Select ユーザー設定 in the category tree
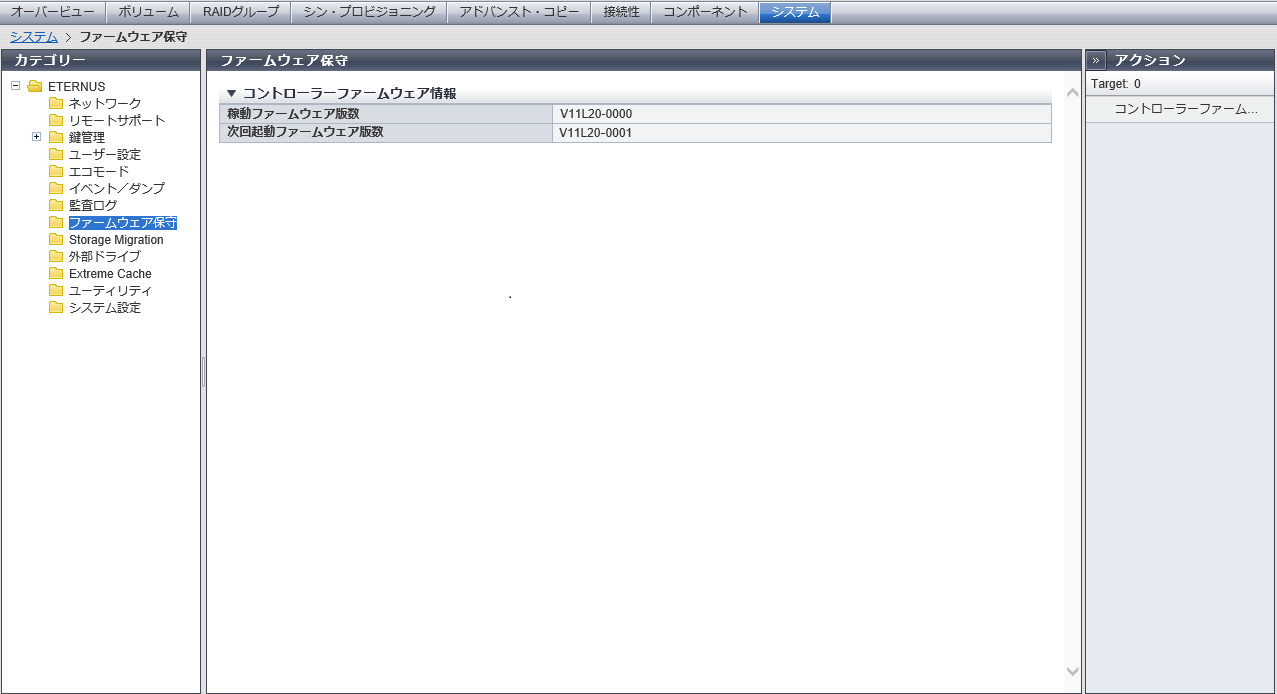Image resolution: width=1277 pixels, height=694 pixels. point(104,155)
